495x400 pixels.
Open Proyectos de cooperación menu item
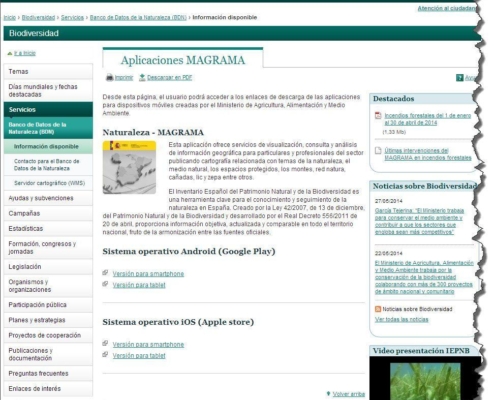pyautogui.click(x=48, y=335)
